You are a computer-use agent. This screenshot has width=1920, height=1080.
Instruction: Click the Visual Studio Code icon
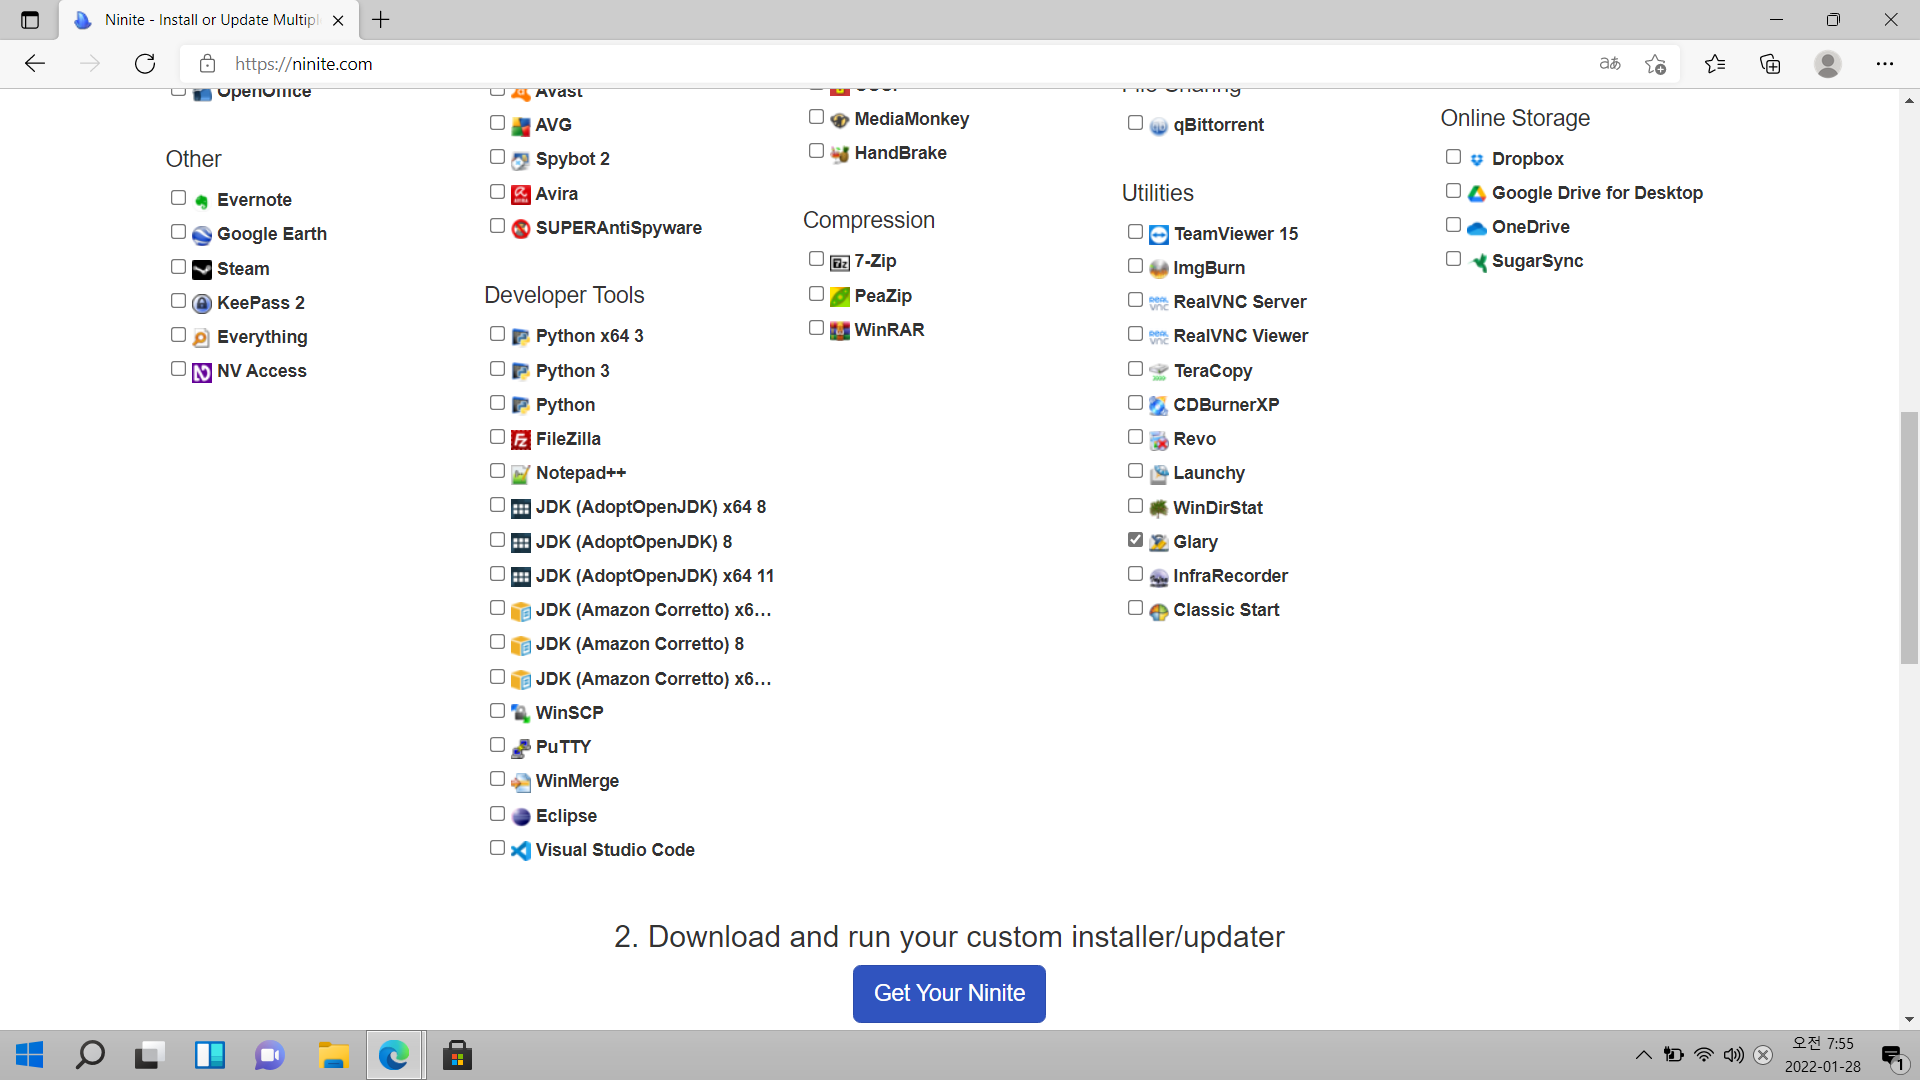(520, 851)
